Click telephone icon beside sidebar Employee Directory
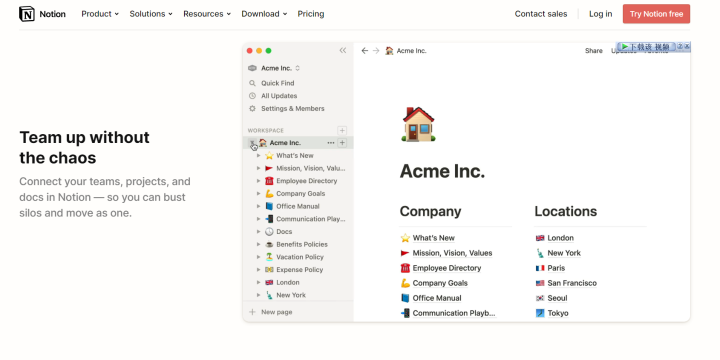 click(269, 181)
